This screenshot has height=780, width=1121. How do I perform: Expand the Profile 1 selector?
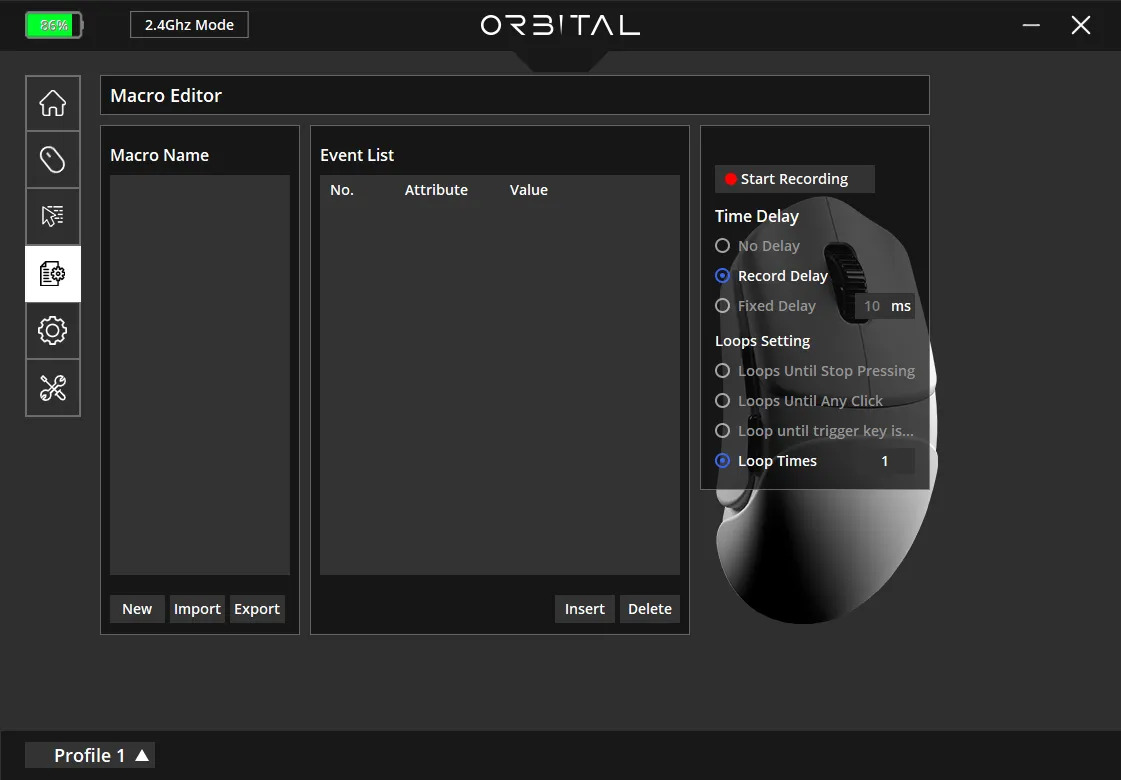[x=89, y=755]
